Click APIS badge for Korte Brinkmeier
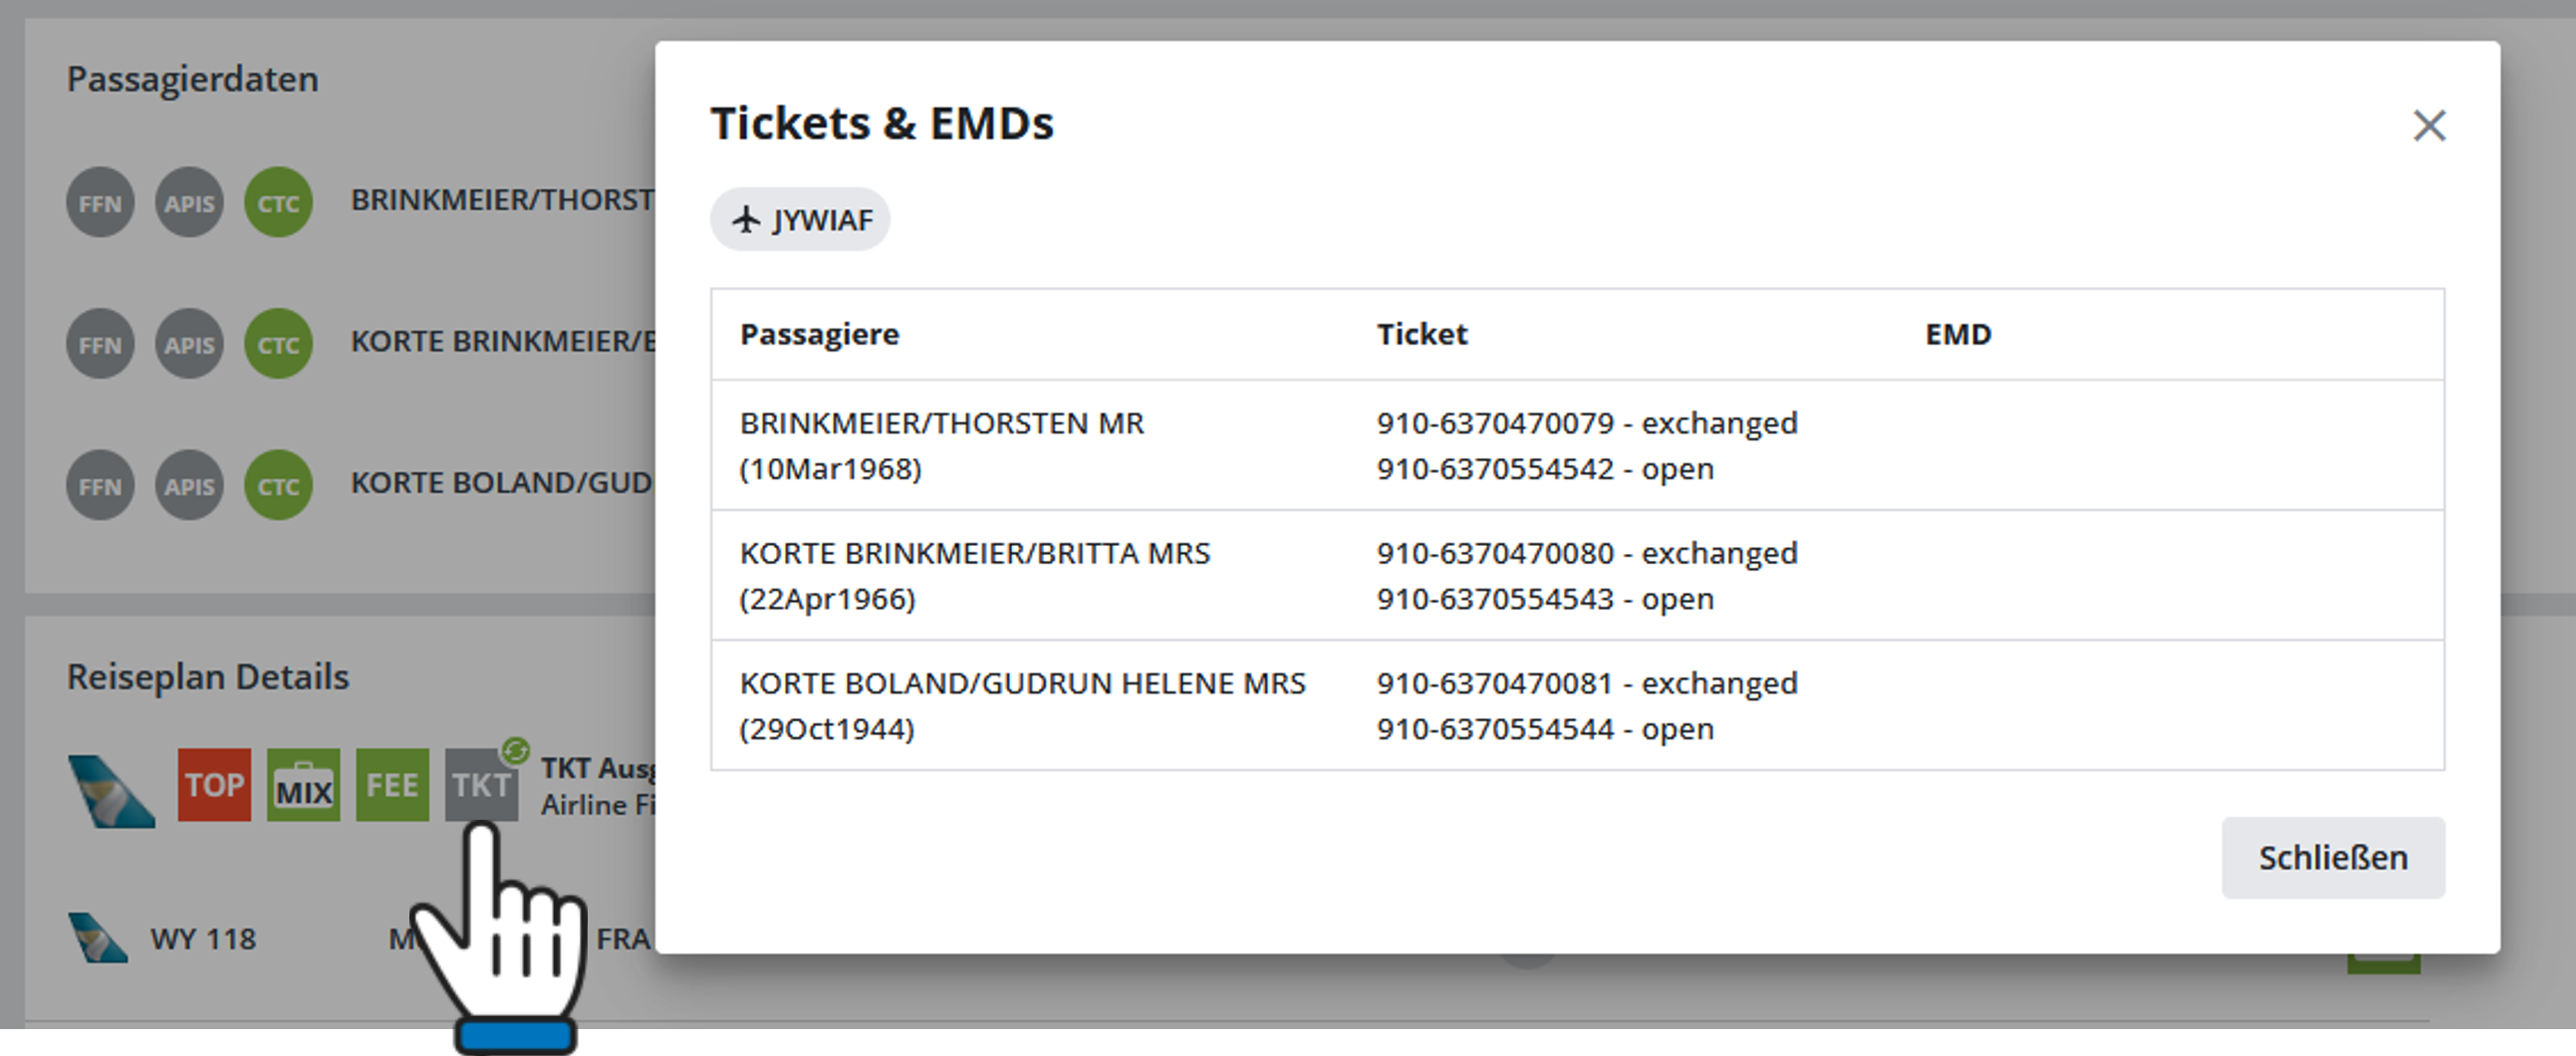Image resolution: width=2576 pixels, height=1056 pixels. 189,345
